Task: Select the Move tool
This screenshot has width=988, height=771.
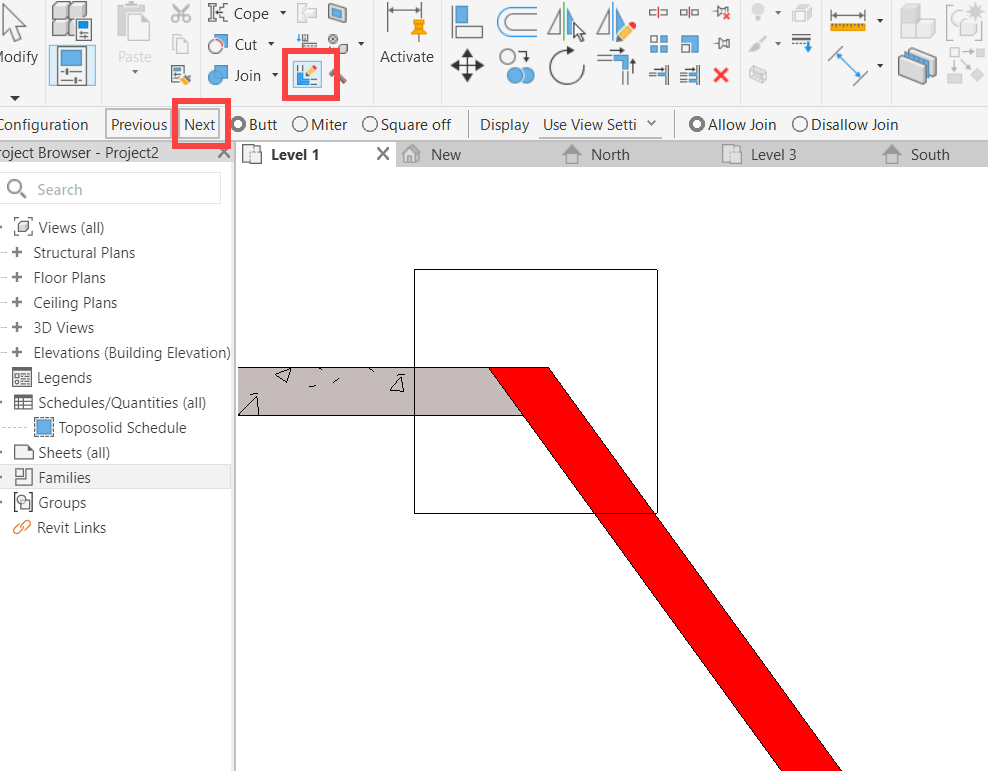Action: coord(468,66)
